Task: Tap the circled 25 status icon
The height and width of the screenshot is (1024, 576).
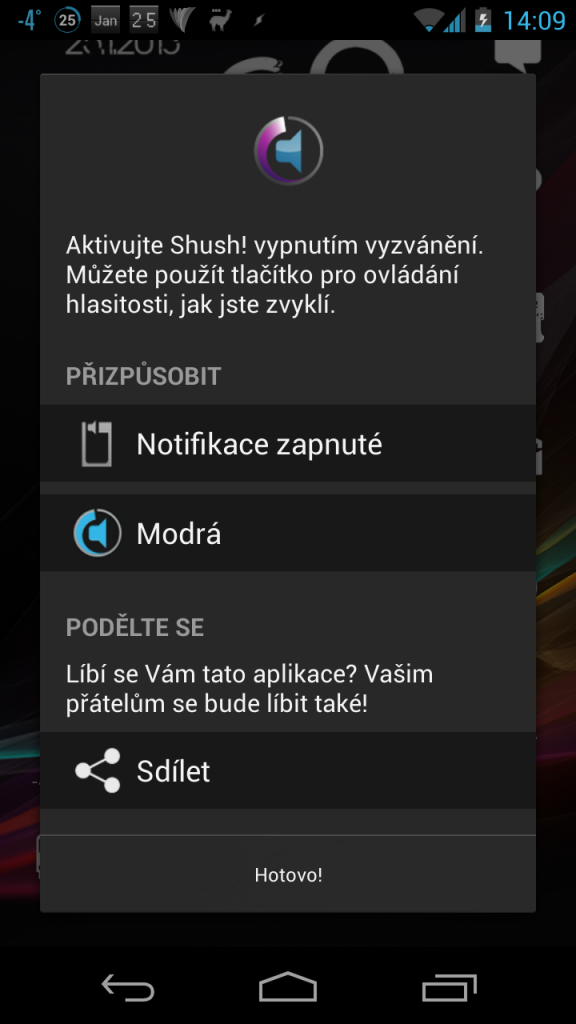Action: click(67, 20)
